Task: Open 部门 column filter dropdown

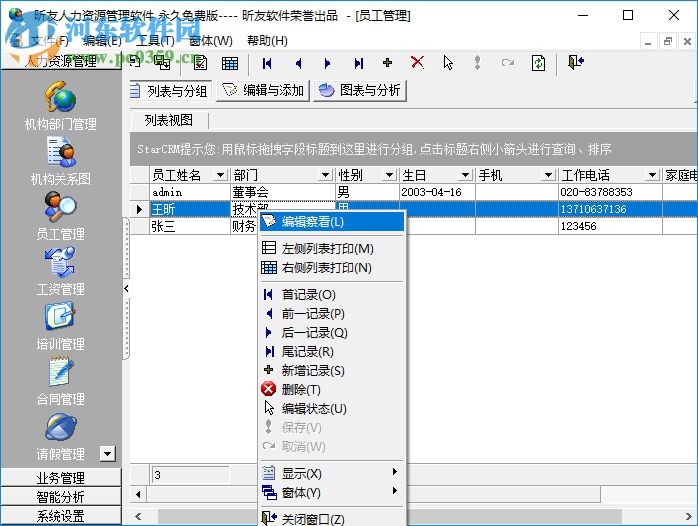Action: click(x=325, y=175)
